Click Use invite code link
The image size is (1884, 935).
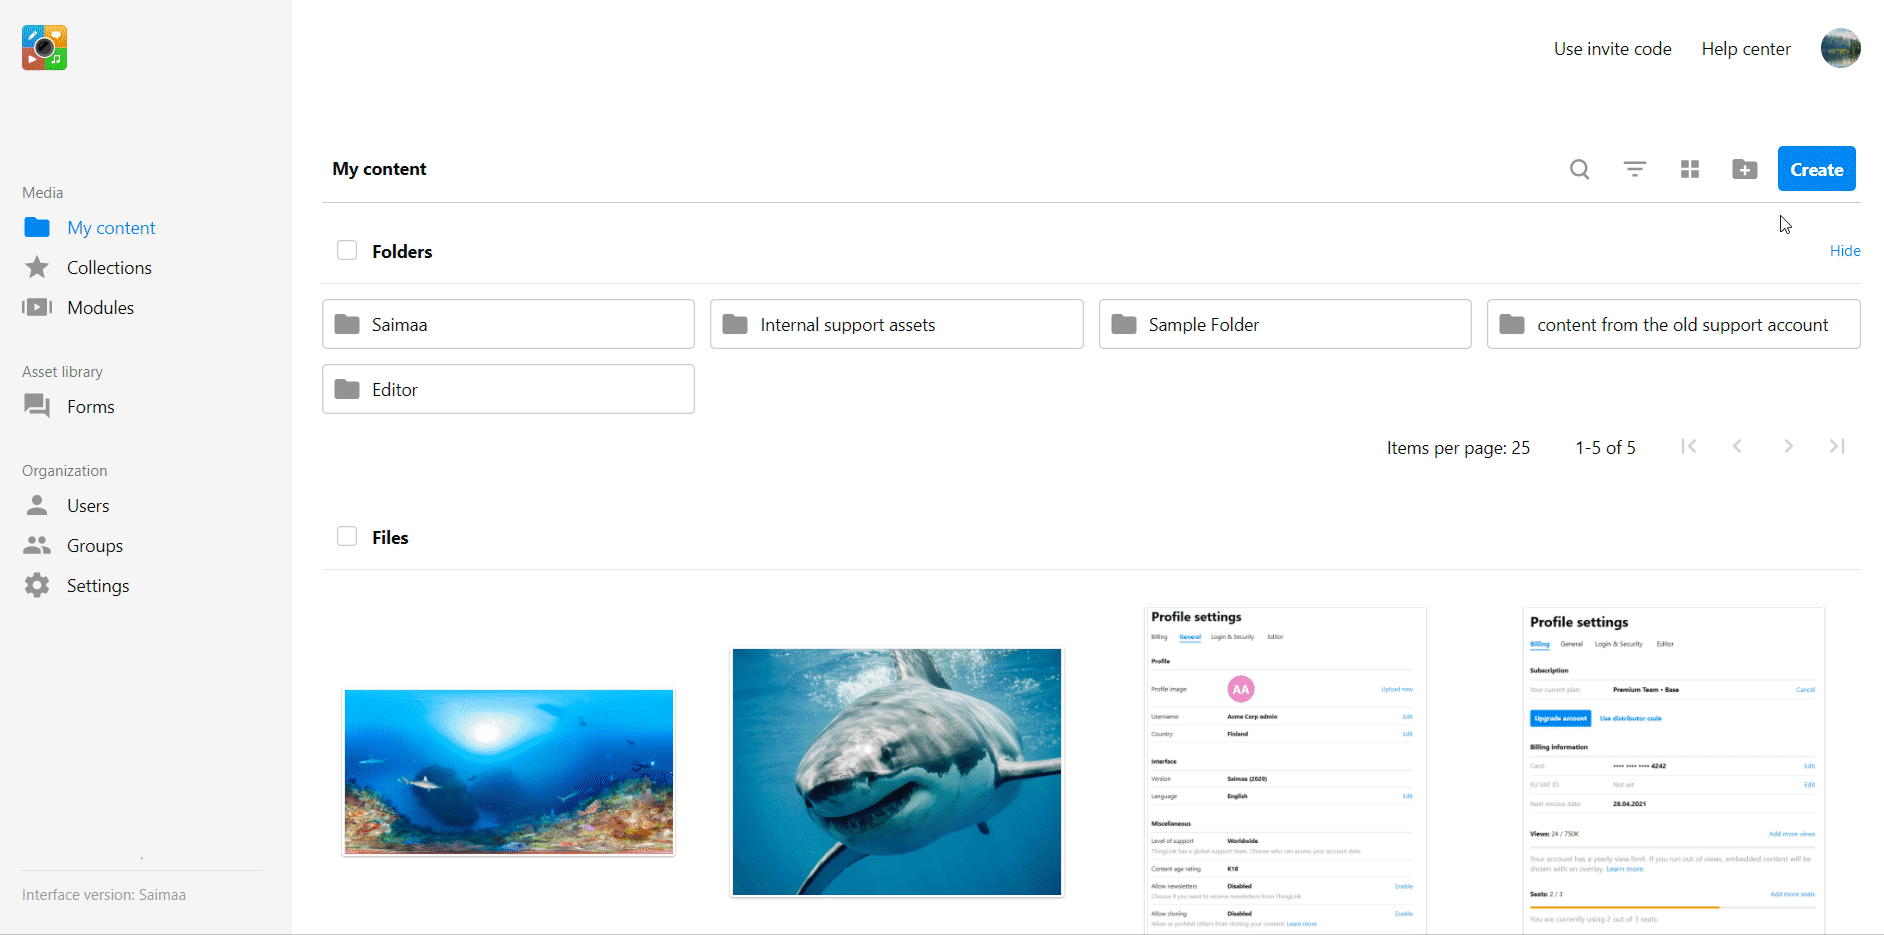1612,49
